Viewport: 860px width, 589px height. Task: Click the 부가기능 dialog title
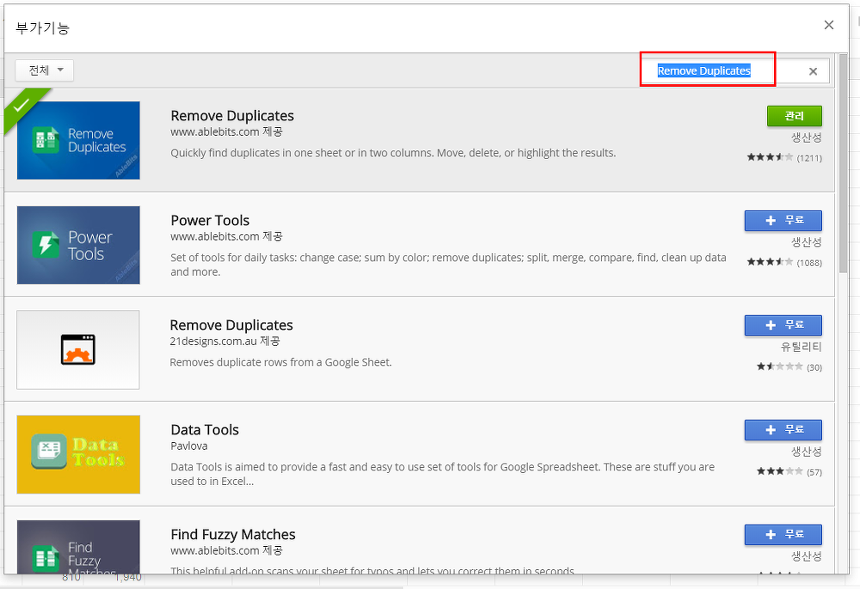[42, 28]
